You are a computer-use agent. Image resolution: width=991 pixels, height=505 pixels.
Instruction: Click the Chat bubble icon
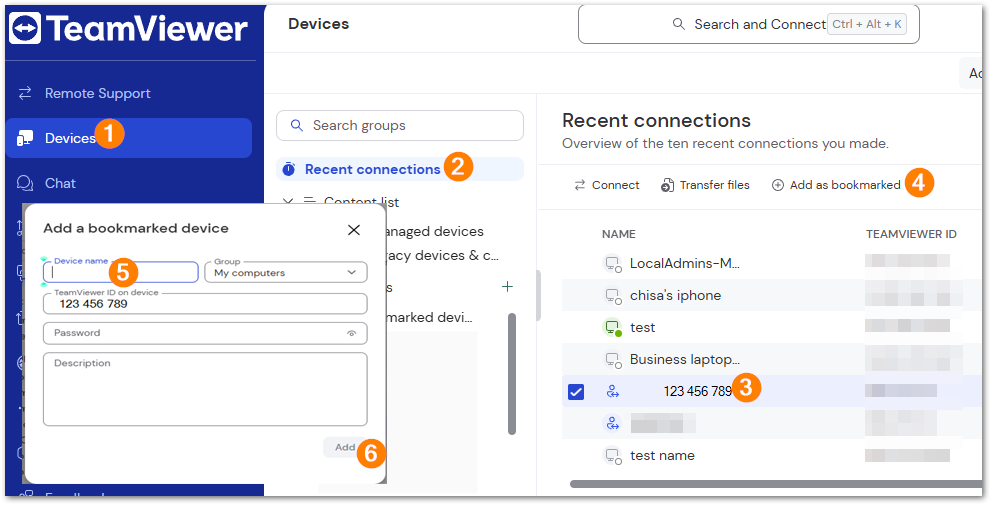[25, 183]
